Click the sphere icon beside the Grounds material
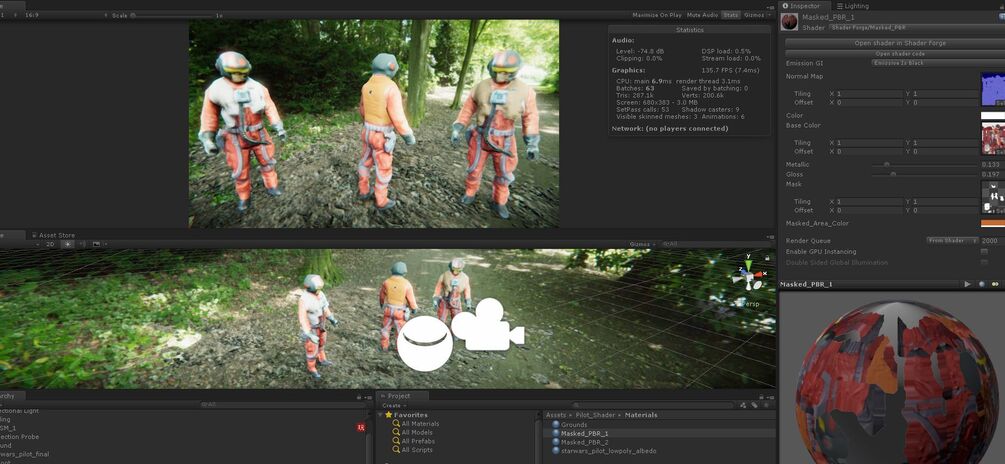 555,424
